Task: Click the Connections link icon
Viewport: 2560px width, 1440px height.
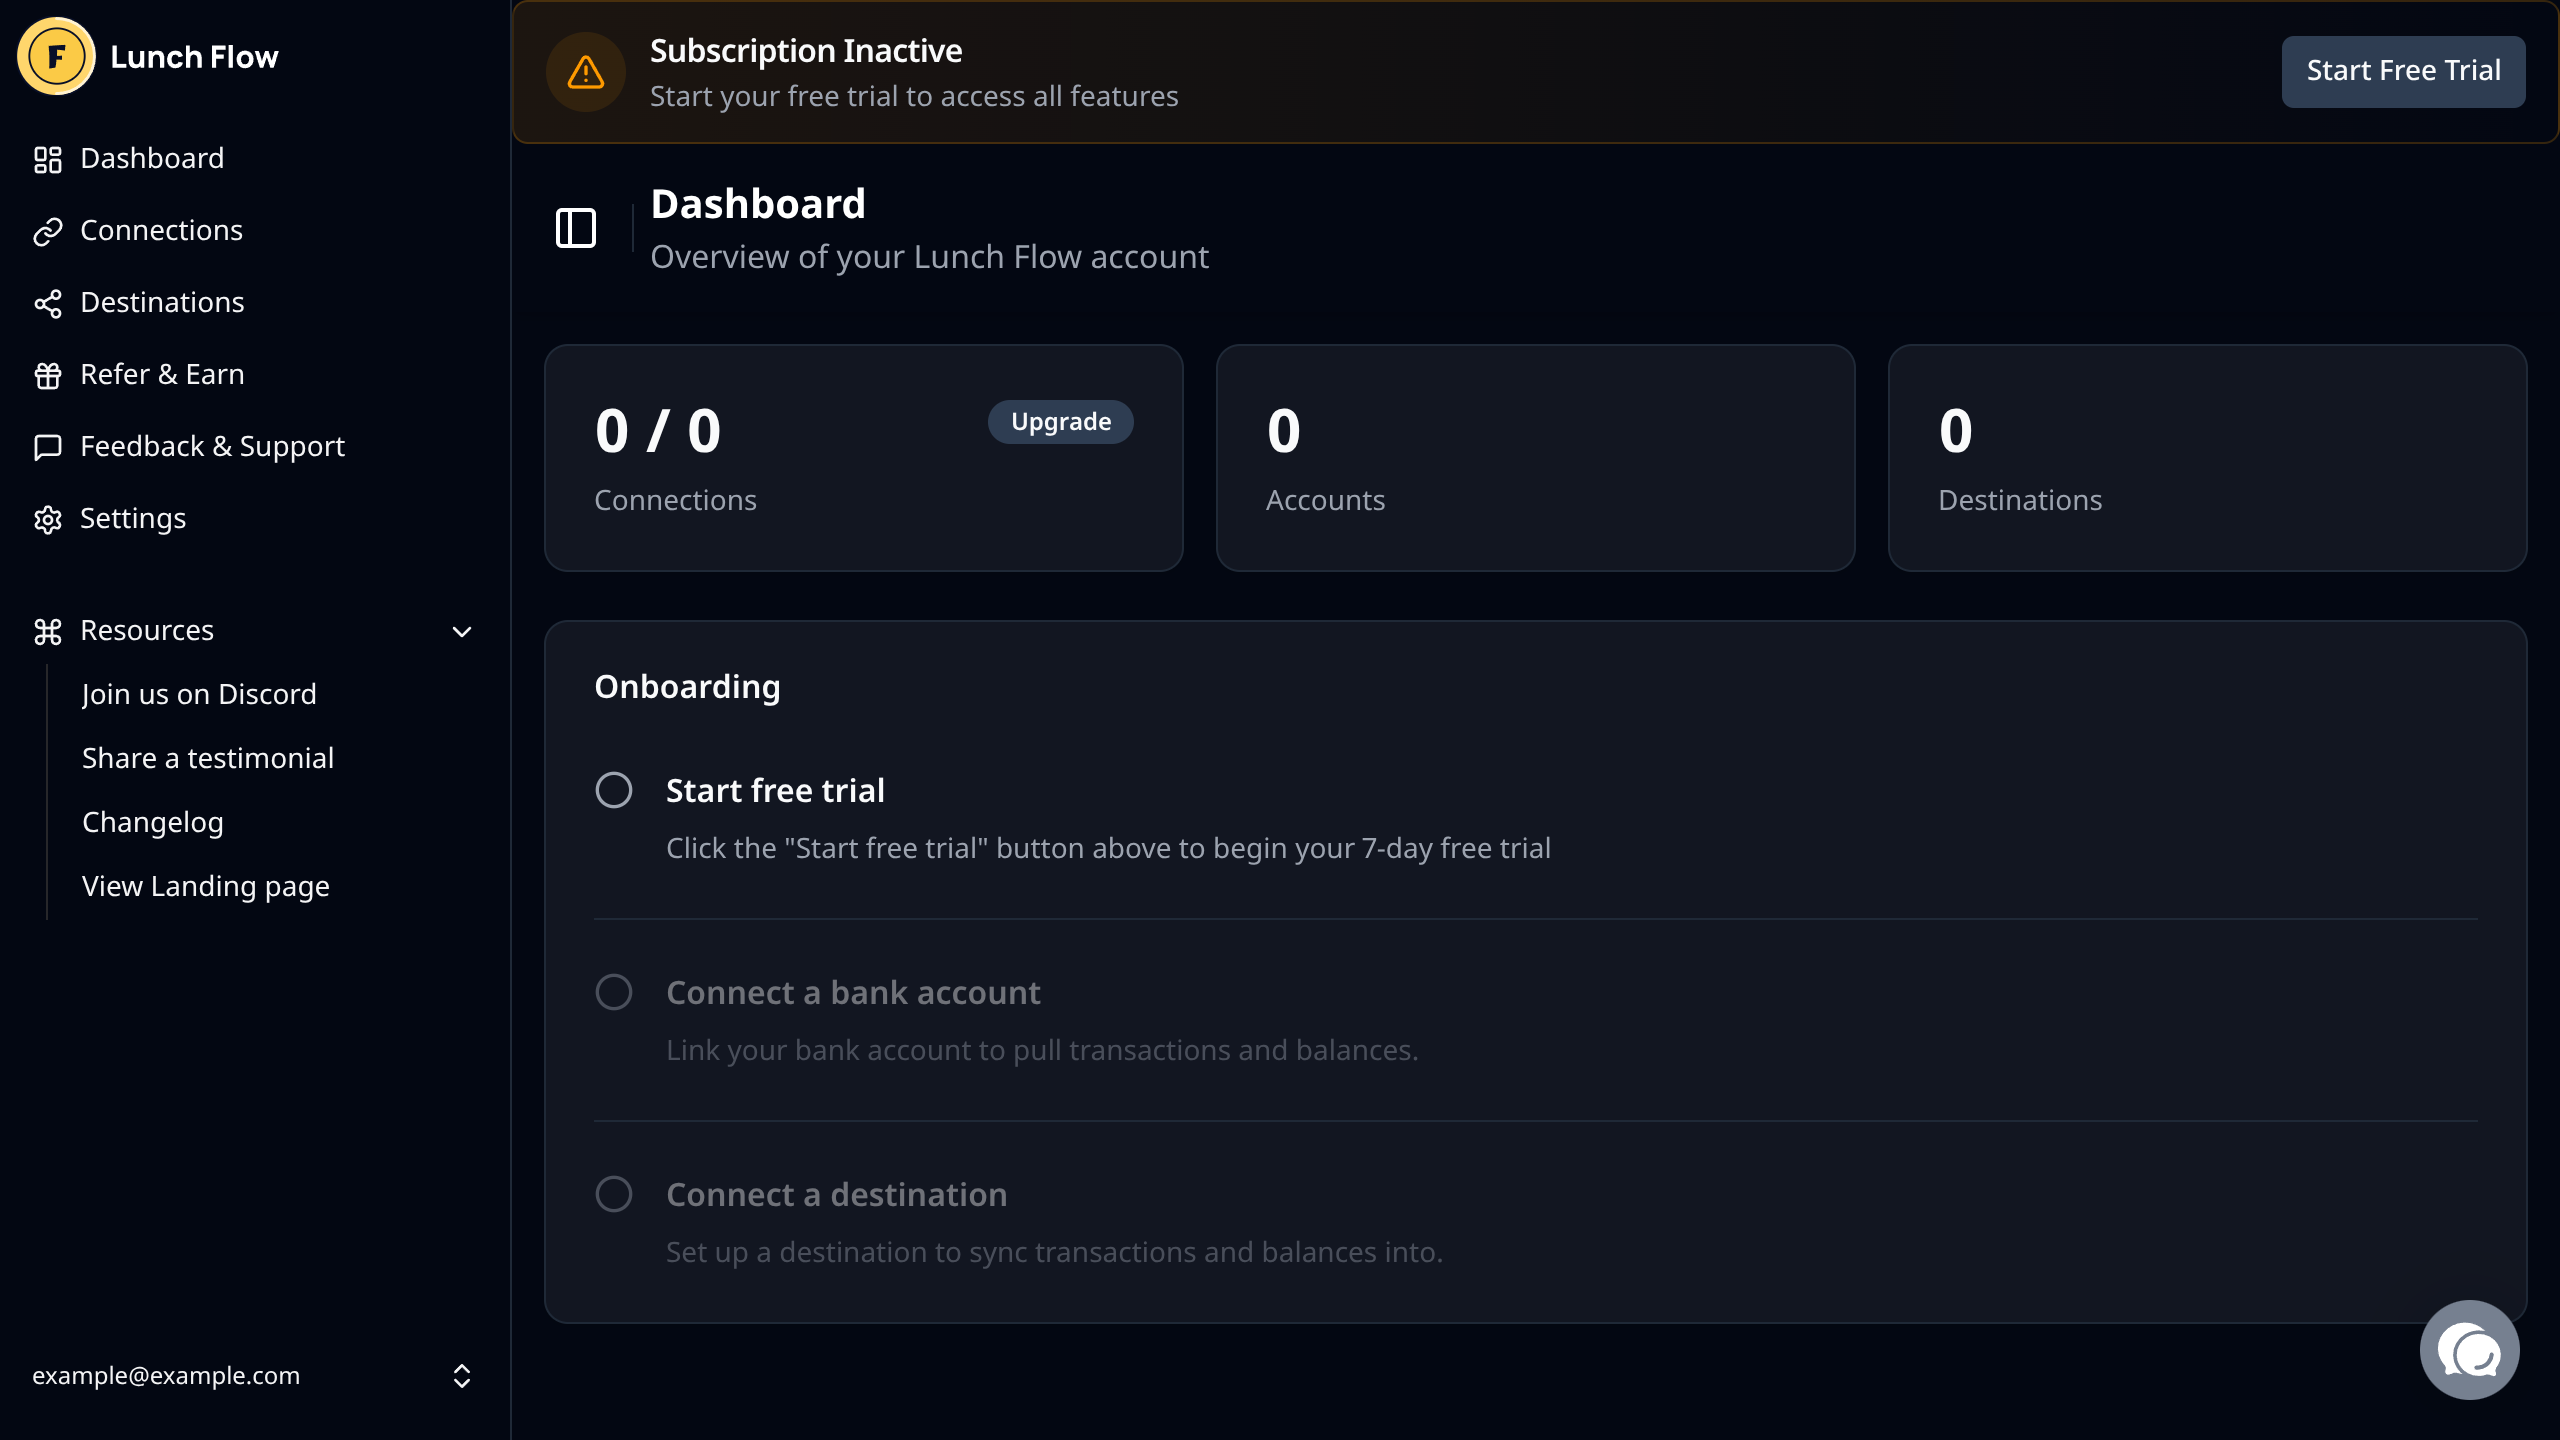Action: coord(48,231)
